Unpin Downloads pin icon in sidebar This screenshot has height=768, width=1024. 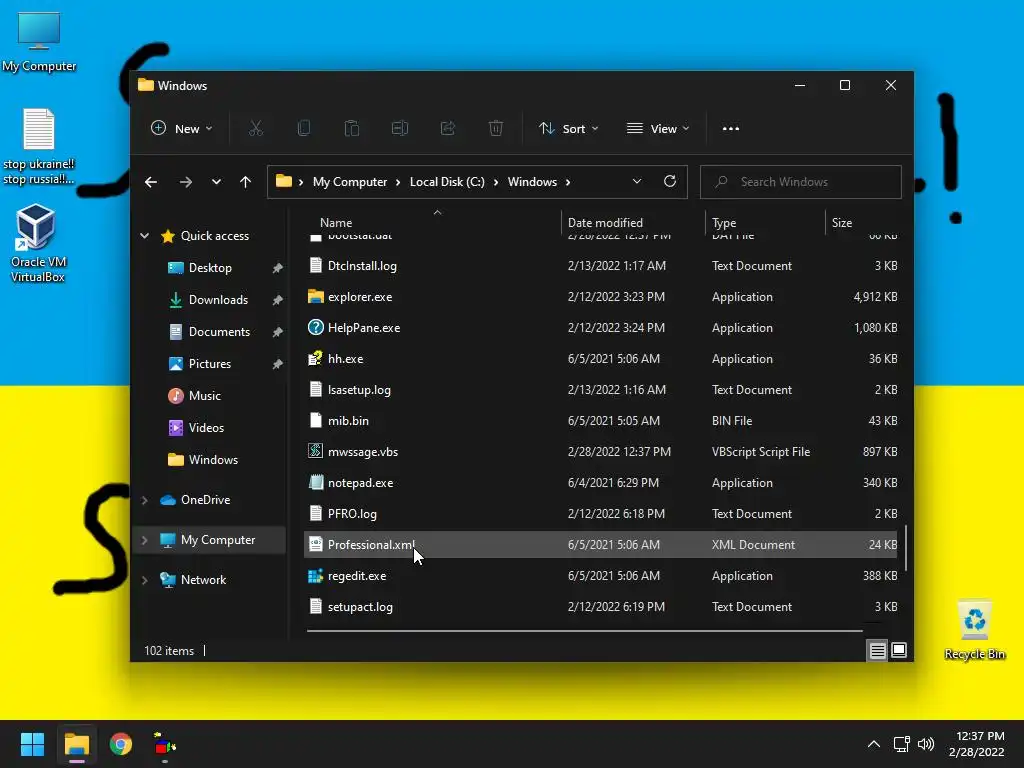pyautogui.click(x=278, y=300)
